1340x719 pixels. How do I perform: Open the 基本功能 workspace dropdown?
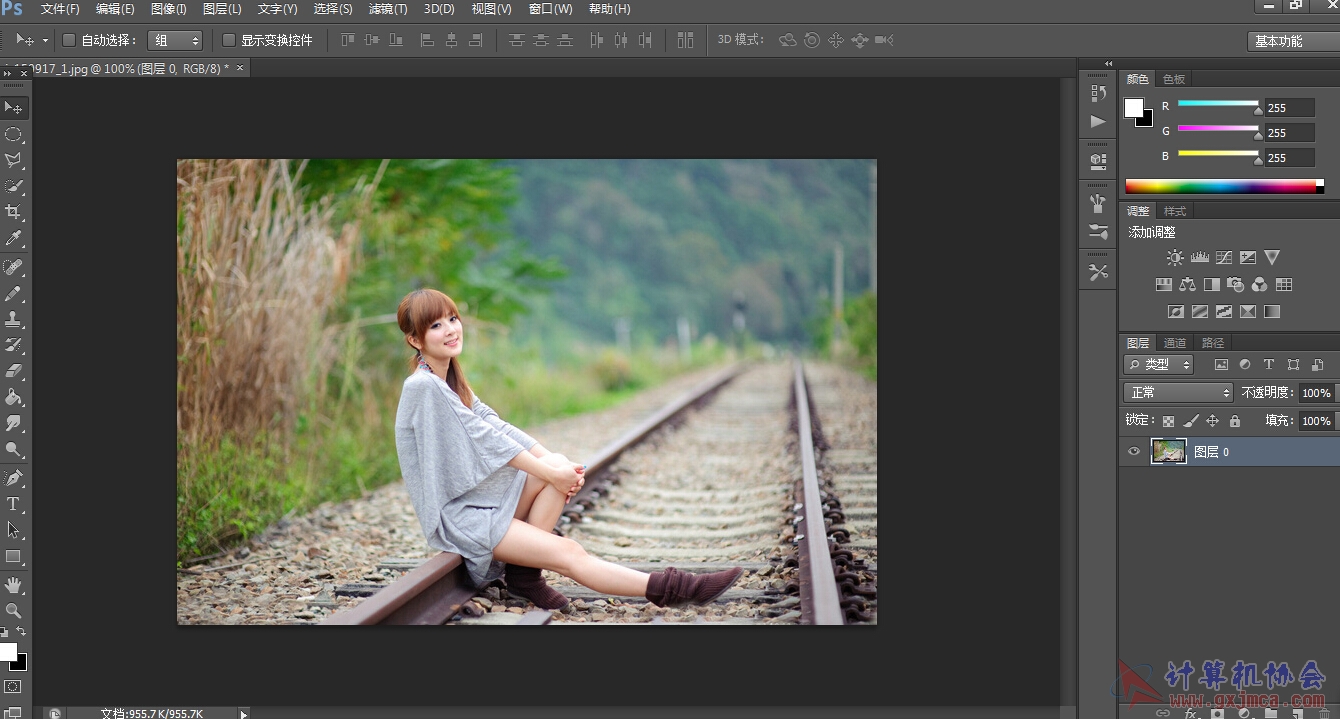click(x=1293, y=41)
